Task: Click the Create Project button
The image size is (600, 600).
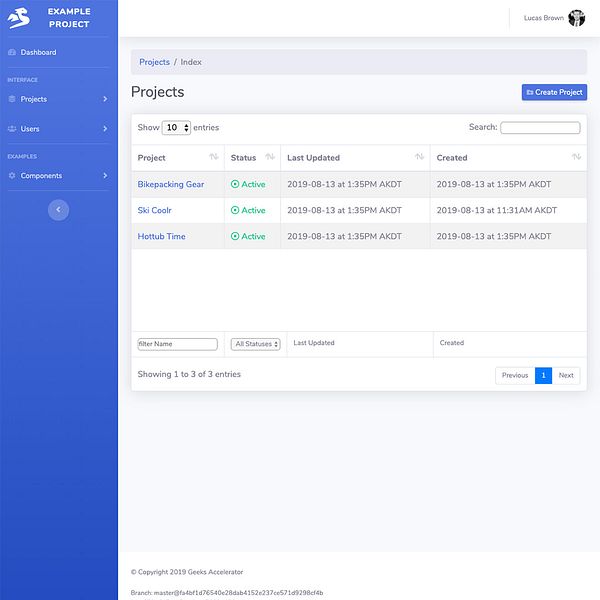Action: tap(554, 92)
